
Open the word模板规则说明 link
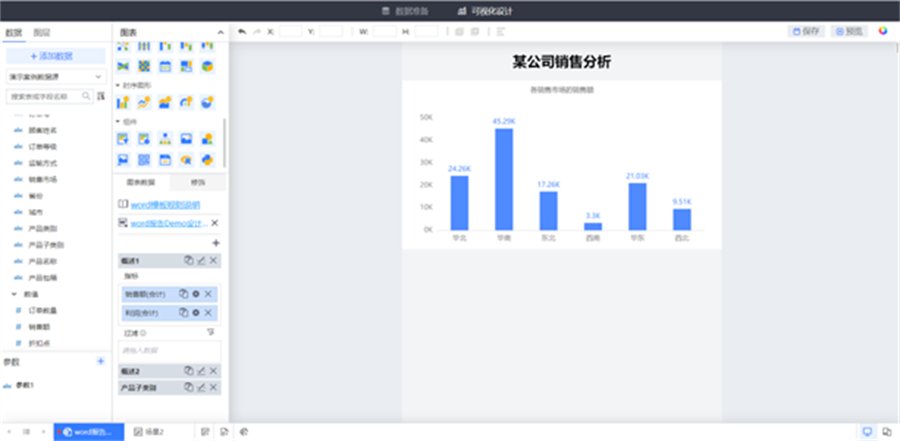[x=165, y=204]
